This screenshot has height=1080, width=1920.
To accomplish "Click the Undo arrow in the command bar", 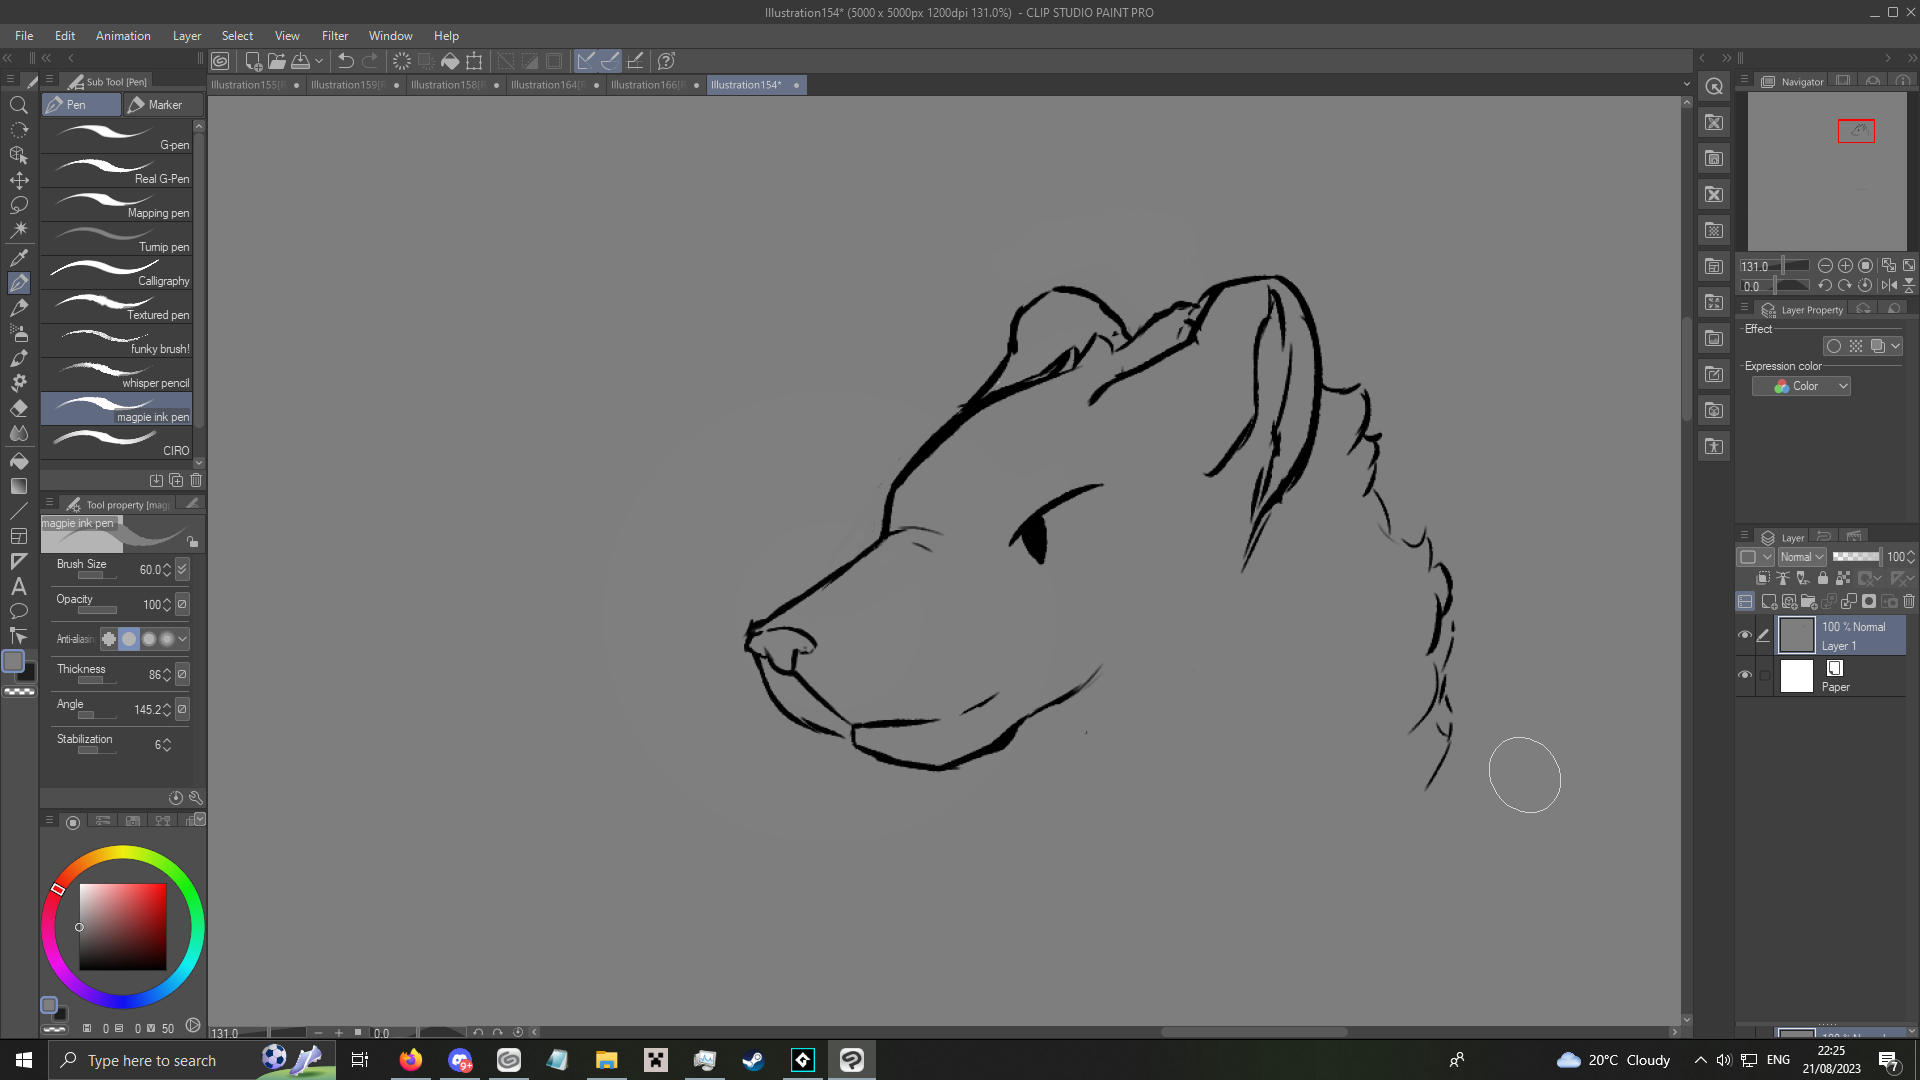I will pos(346,61).
